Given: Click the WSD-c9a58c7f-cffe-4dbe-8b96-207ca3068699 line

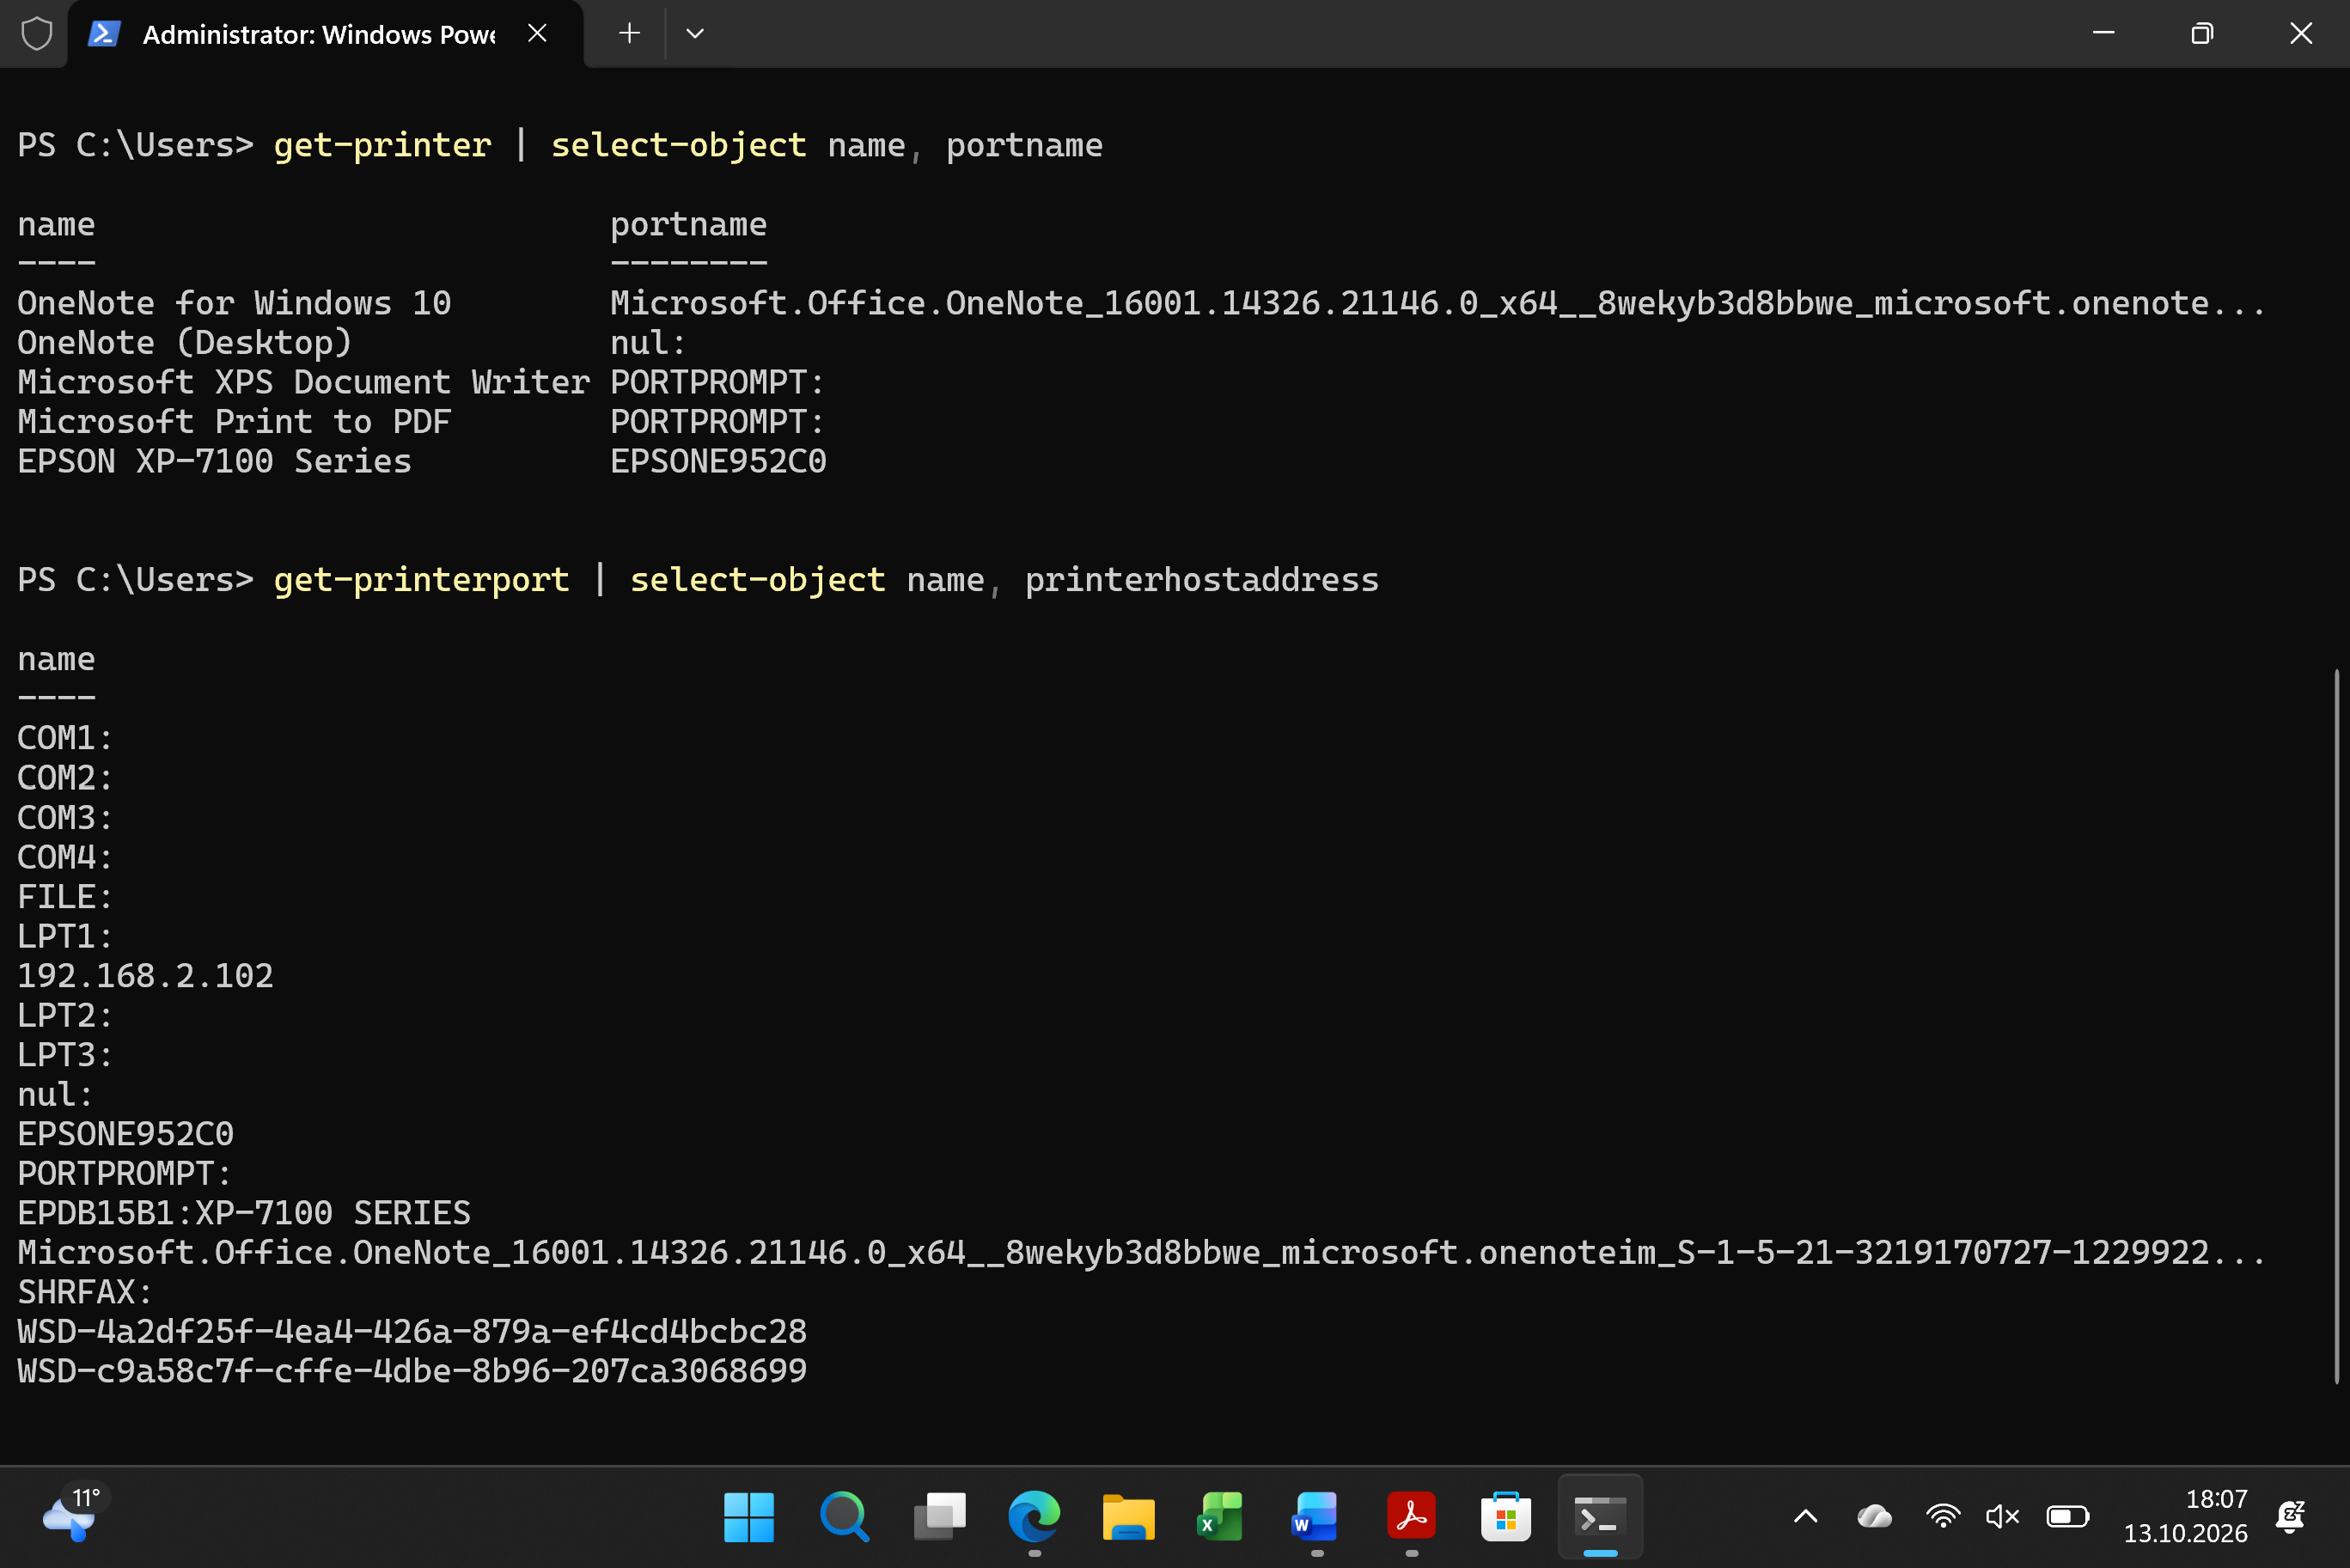Looking at the screenshot, I should click(x=412, y=1371).
